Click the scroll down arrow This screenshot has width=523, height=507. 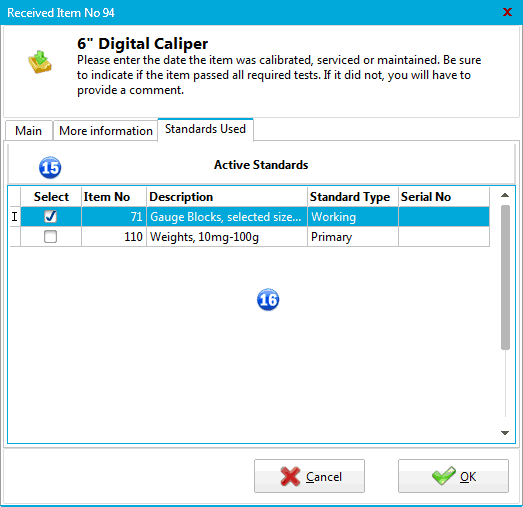(505, 433)
